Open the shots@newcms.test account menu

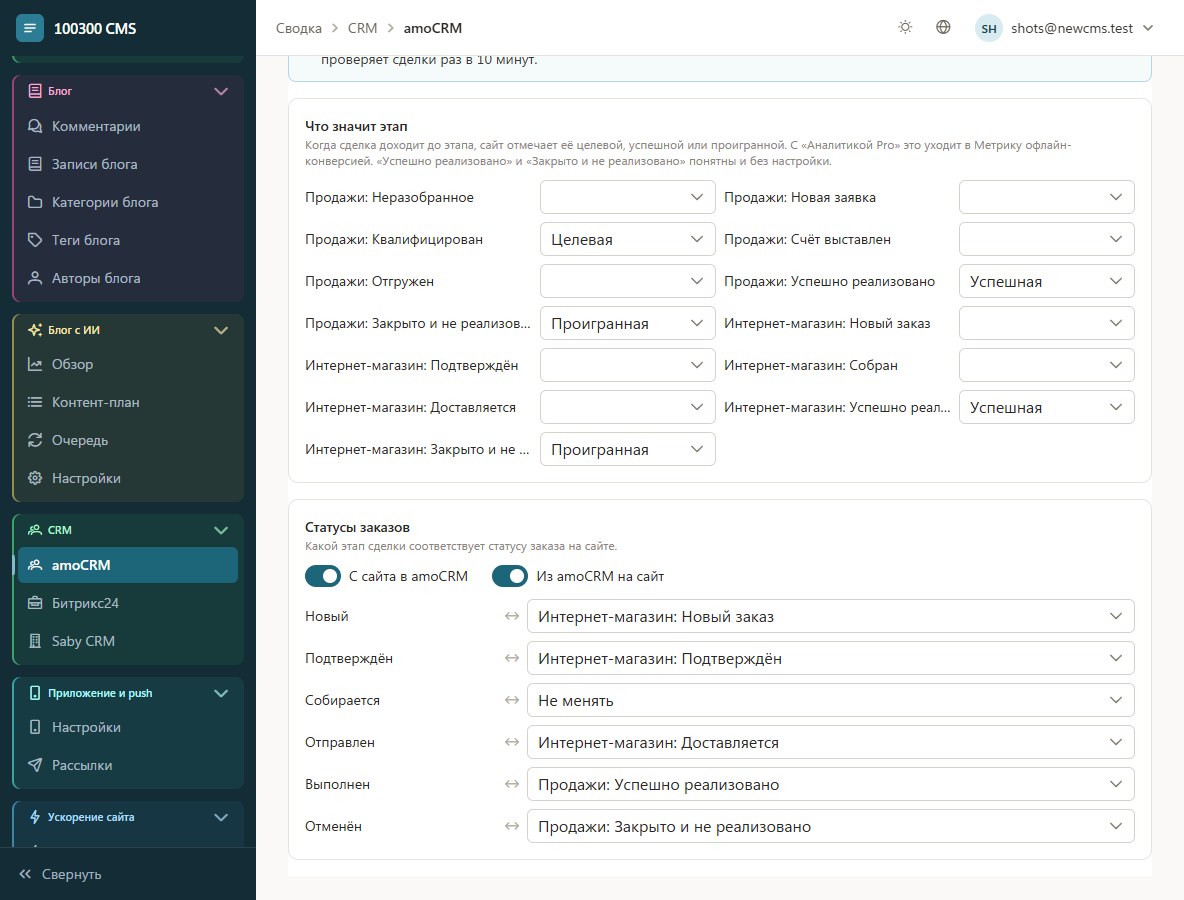(1065, 28)
